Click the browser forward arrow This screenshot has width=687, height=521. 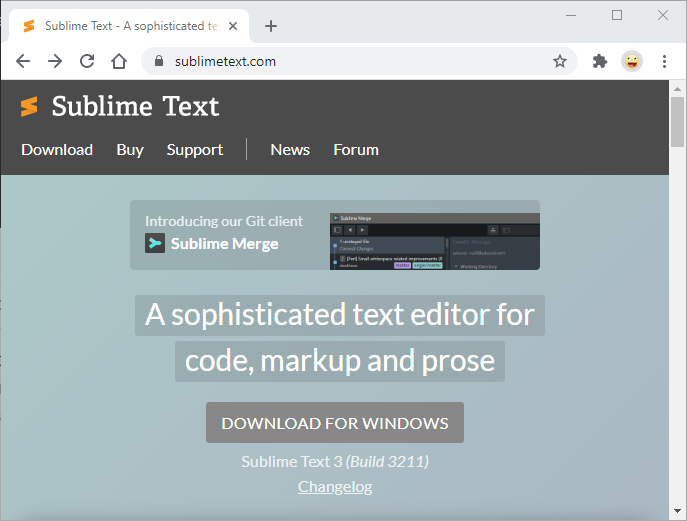(x=55, y=61)
